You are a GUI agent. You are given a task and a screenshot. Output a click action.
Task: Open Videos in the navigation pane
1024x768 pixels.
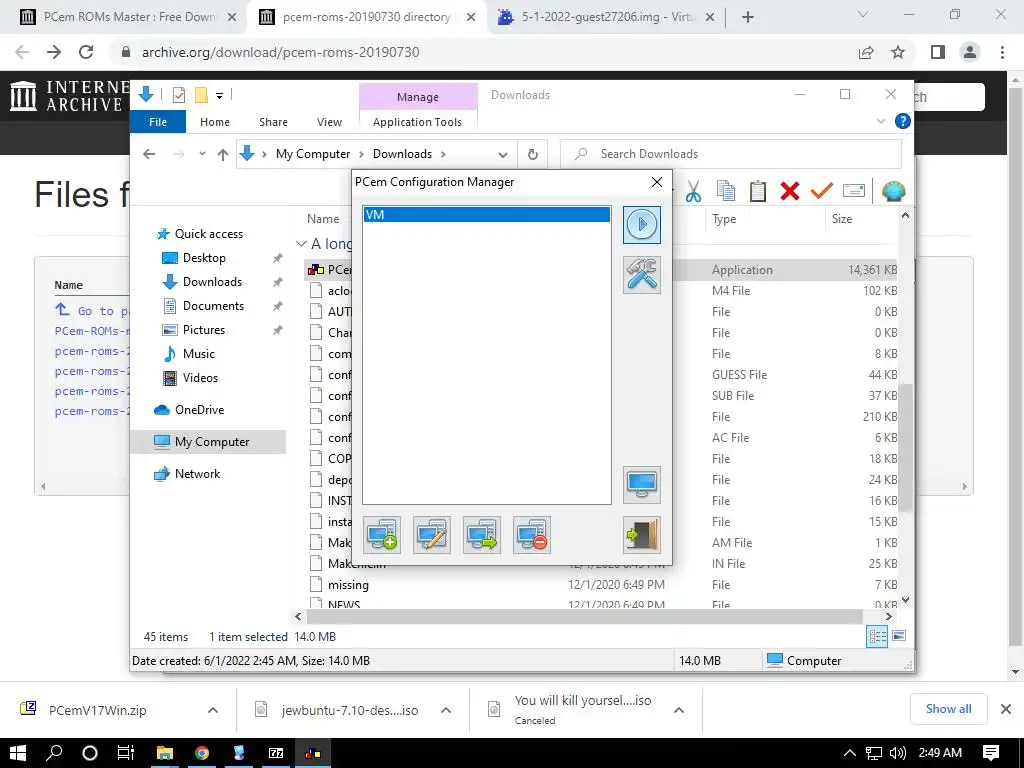click(x=200, y=378)
